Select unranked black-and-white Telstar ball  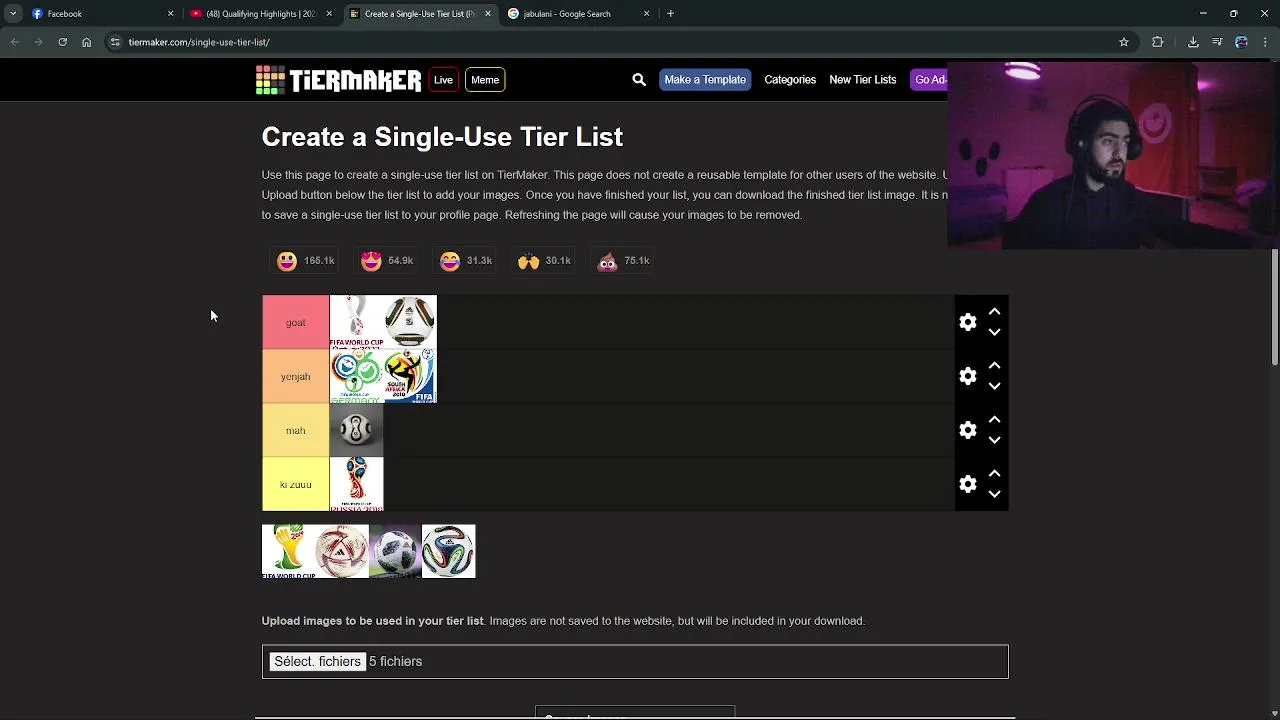(x=395, y=551)
